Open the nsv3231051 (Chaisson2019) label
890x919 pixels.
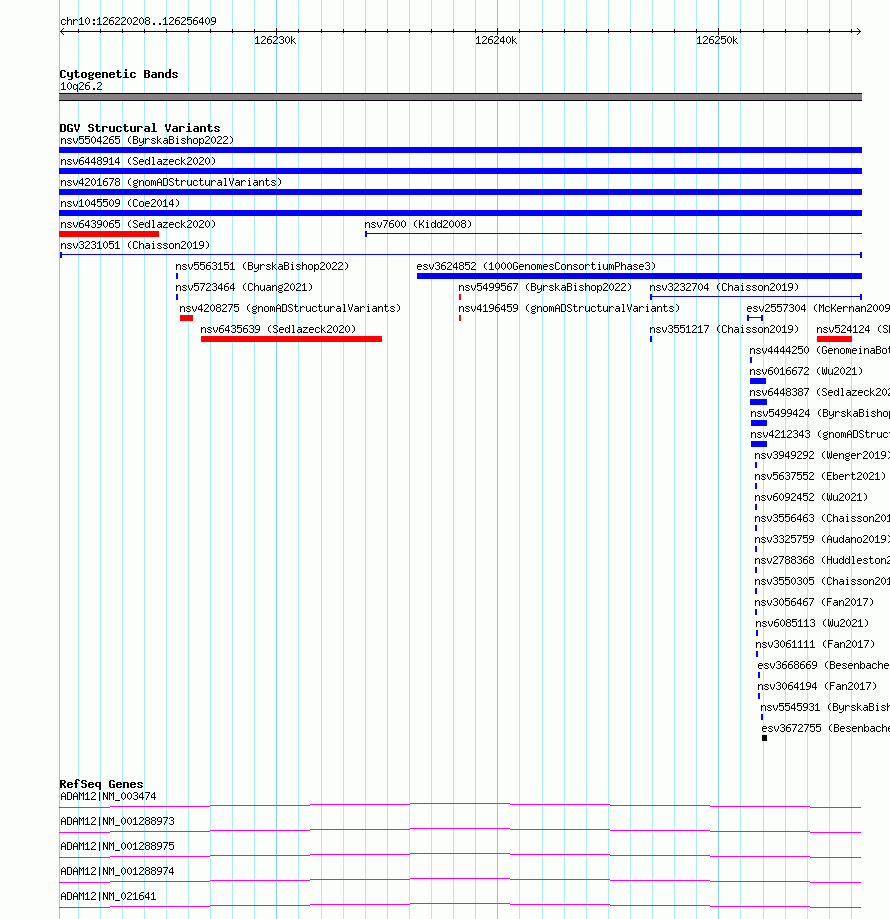(135, 246)
